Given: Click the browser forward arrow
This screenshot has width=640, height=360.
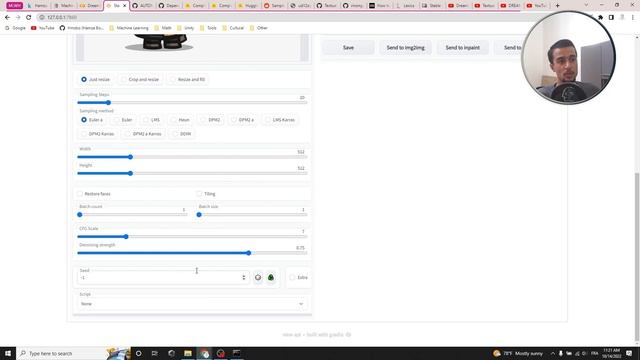Looking at the screenshot, I should click(18, 17).
